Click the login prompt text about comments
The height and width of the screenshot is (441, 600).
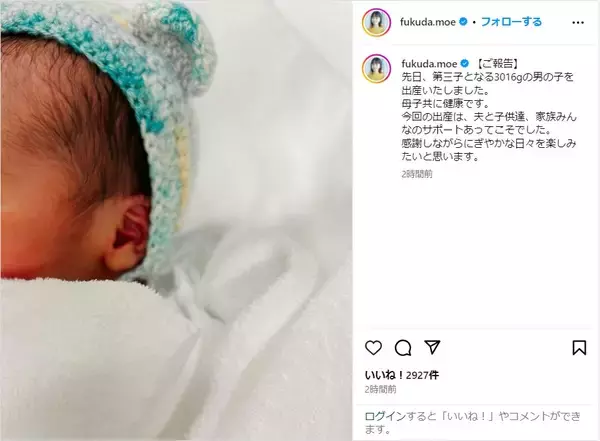click(x=473, y=423)
